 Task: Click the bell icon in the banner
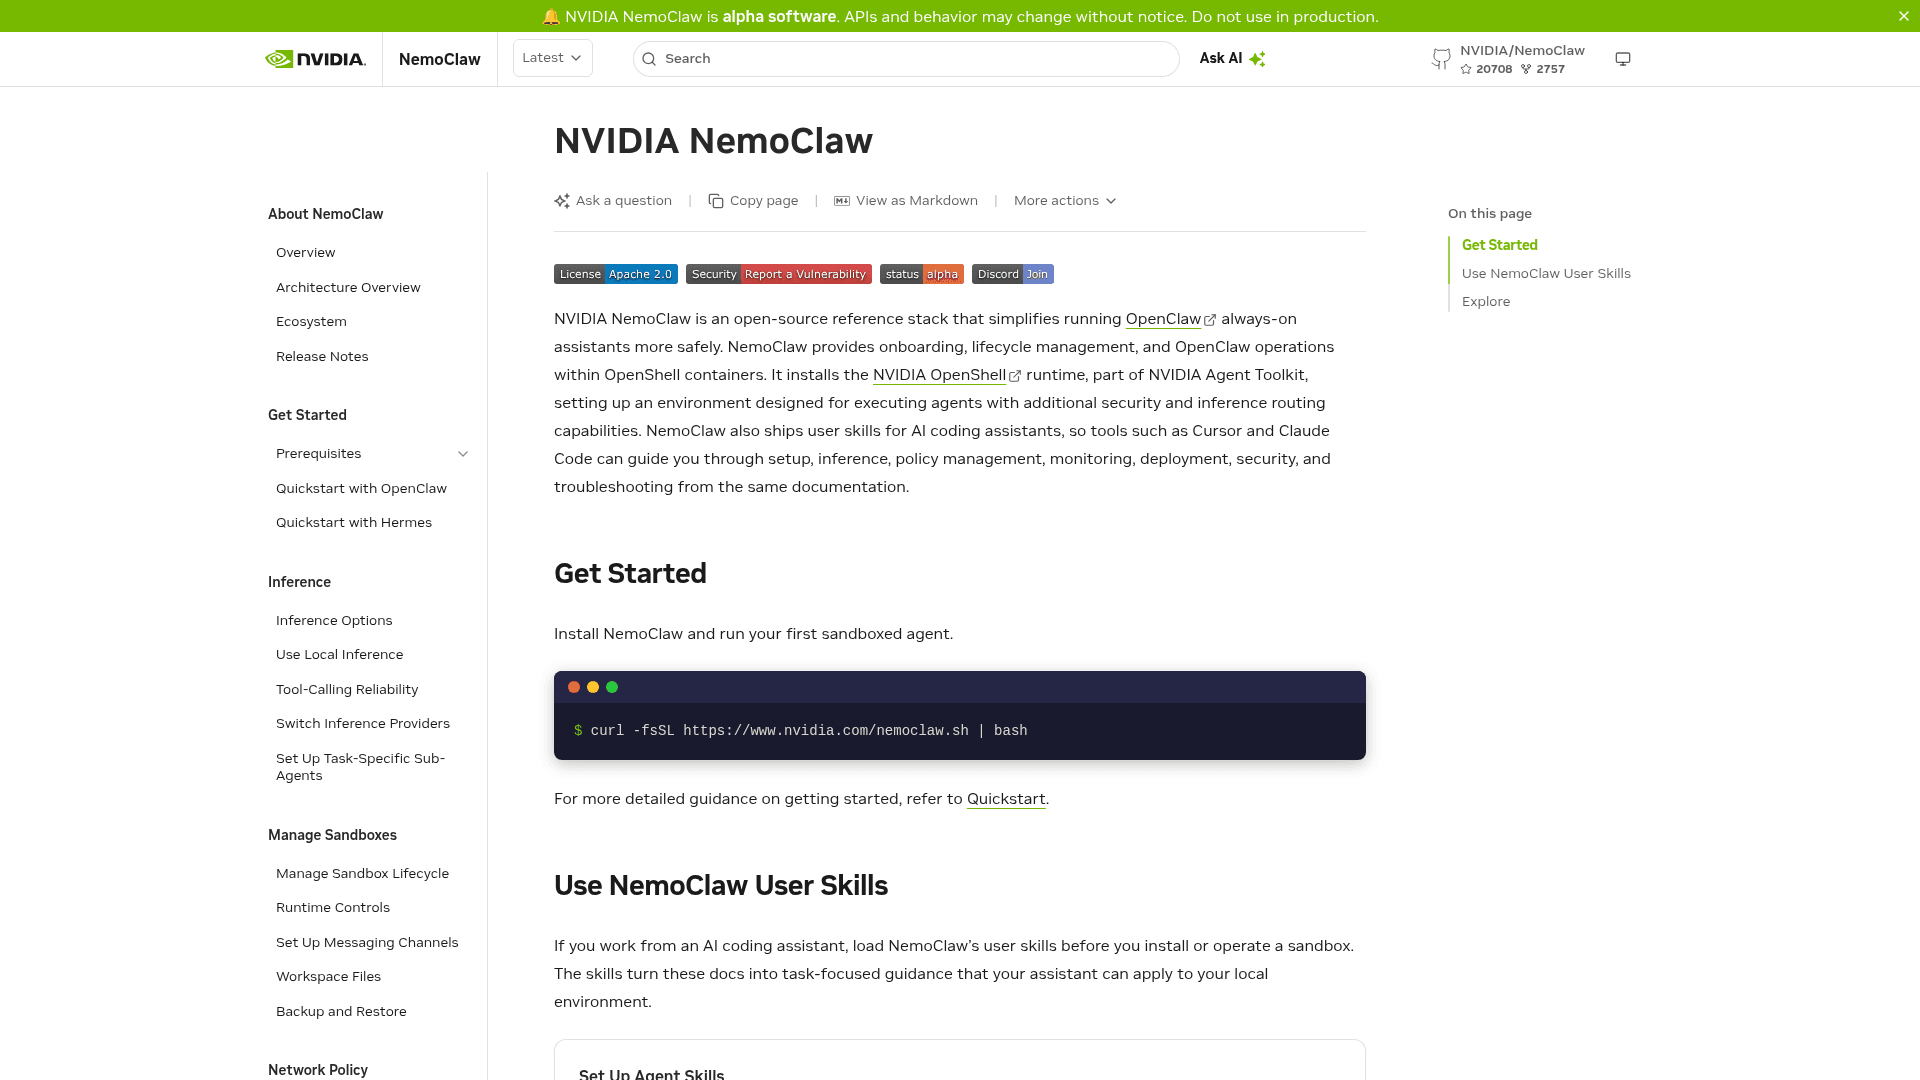pos(551,16)
